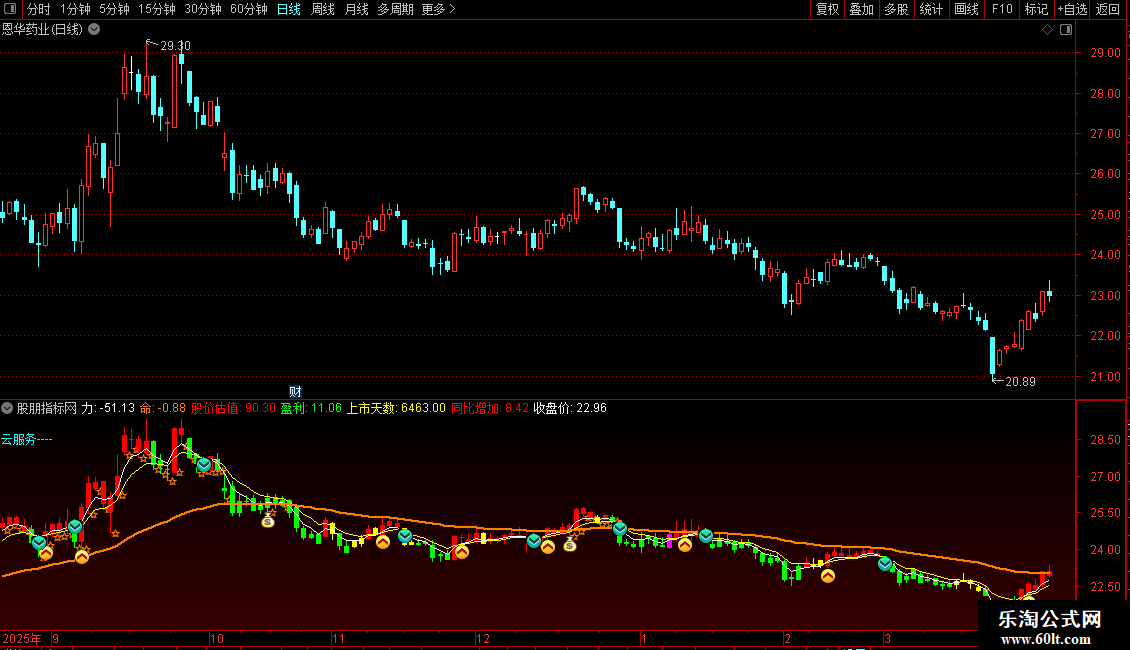Select the 15分钟 period
Screen dimensions: 1130x650
click(156, 9)
